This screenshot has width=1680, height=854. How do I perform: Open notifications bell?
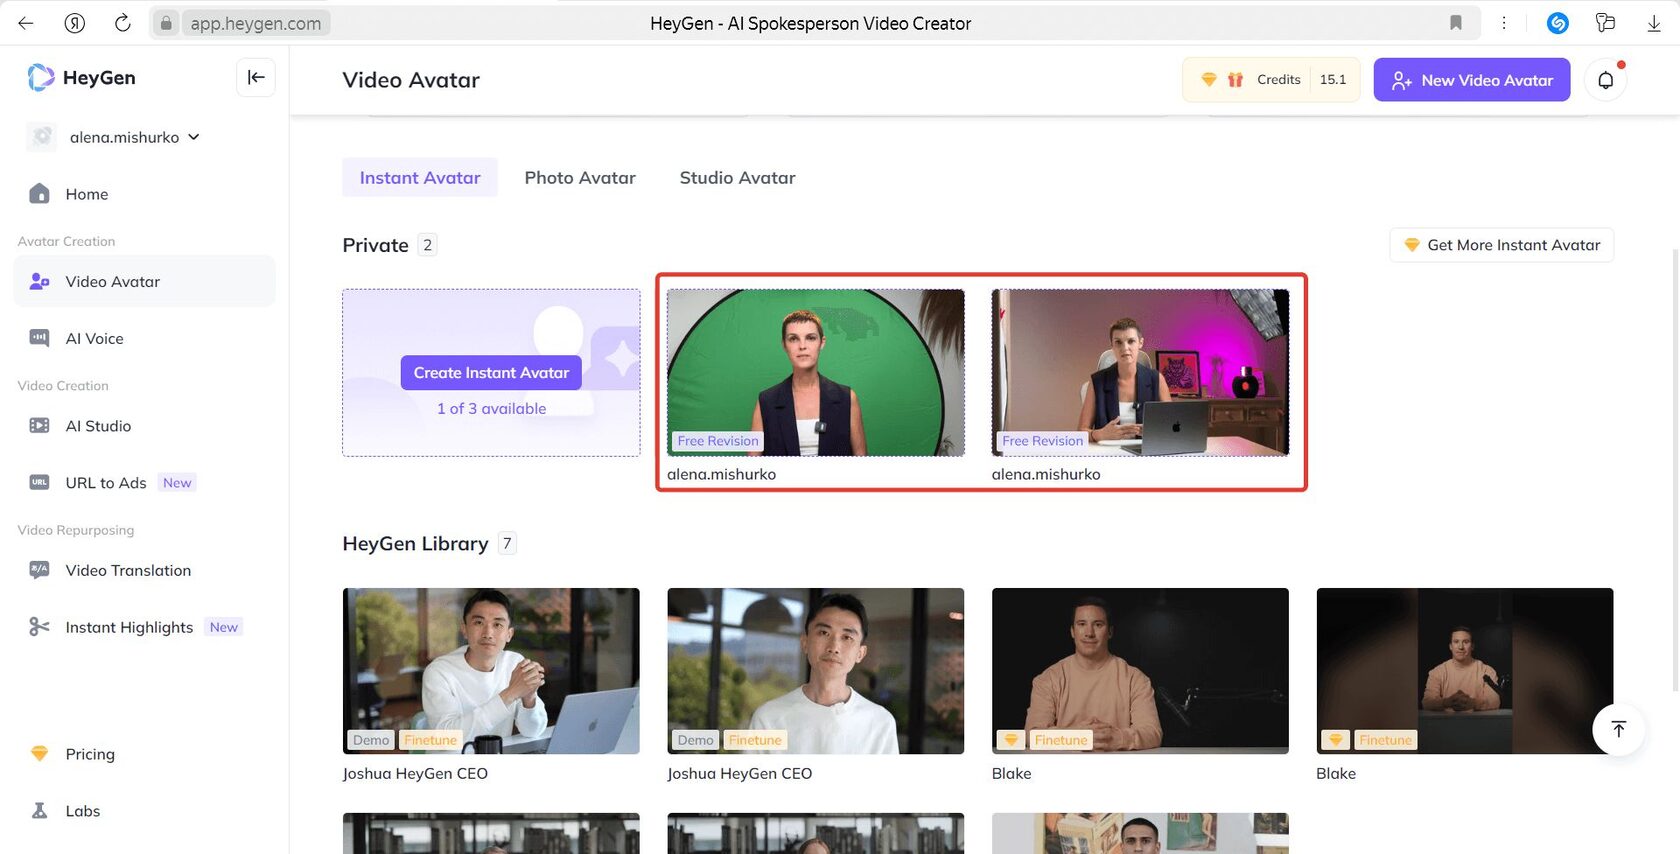pos(1606,80)
